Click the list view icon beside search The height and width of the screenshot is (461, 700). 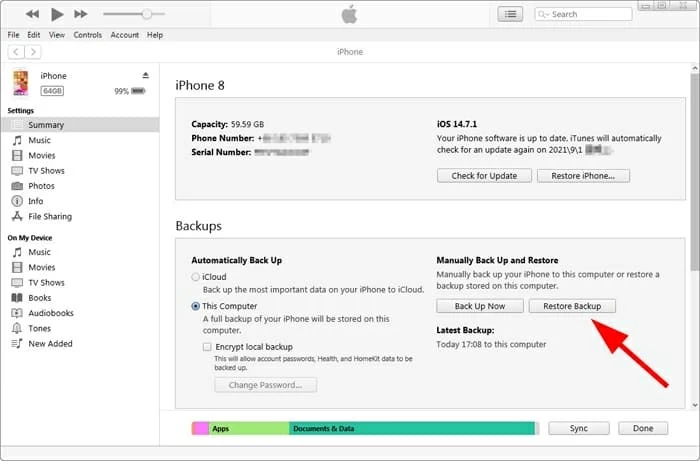coord(511,14)
